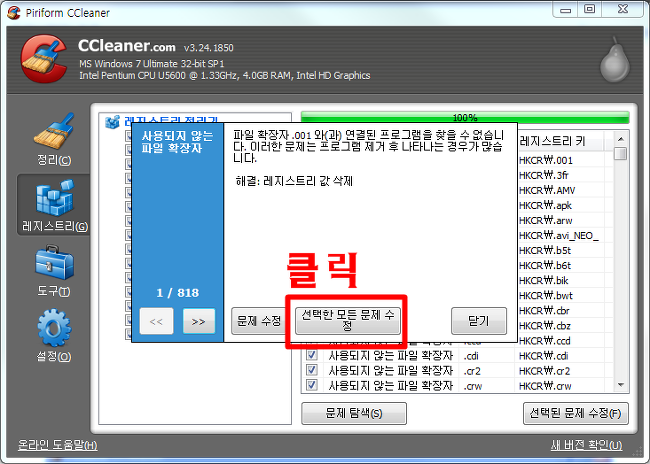650x464 pixels.
Task: Click the title bar CCleaner app icon
Action: pos(14,12)
